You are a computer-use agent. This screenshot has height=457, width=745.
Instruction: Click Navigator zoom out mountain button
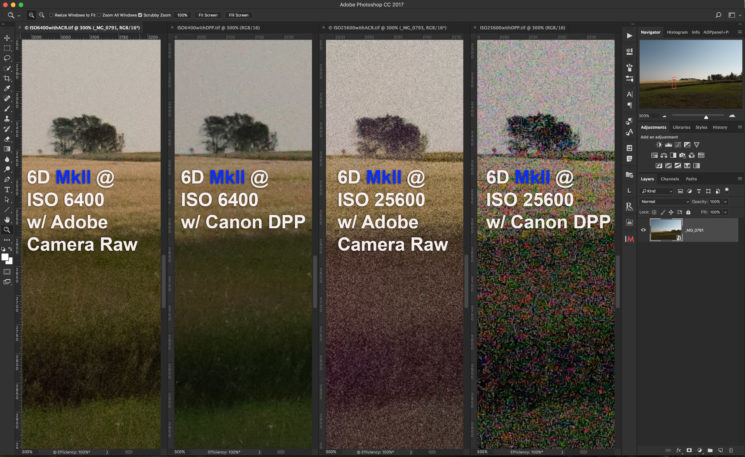pyautogui.click(x=664, y=116)
